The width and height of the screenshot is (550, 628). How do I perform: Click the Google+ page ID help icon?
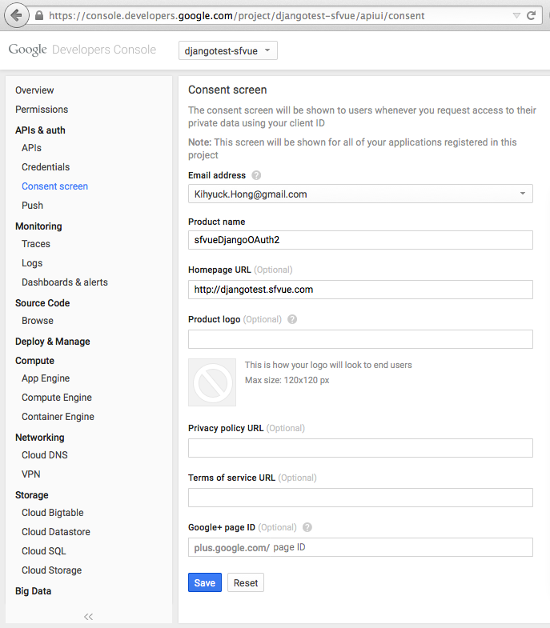(307, 527)
